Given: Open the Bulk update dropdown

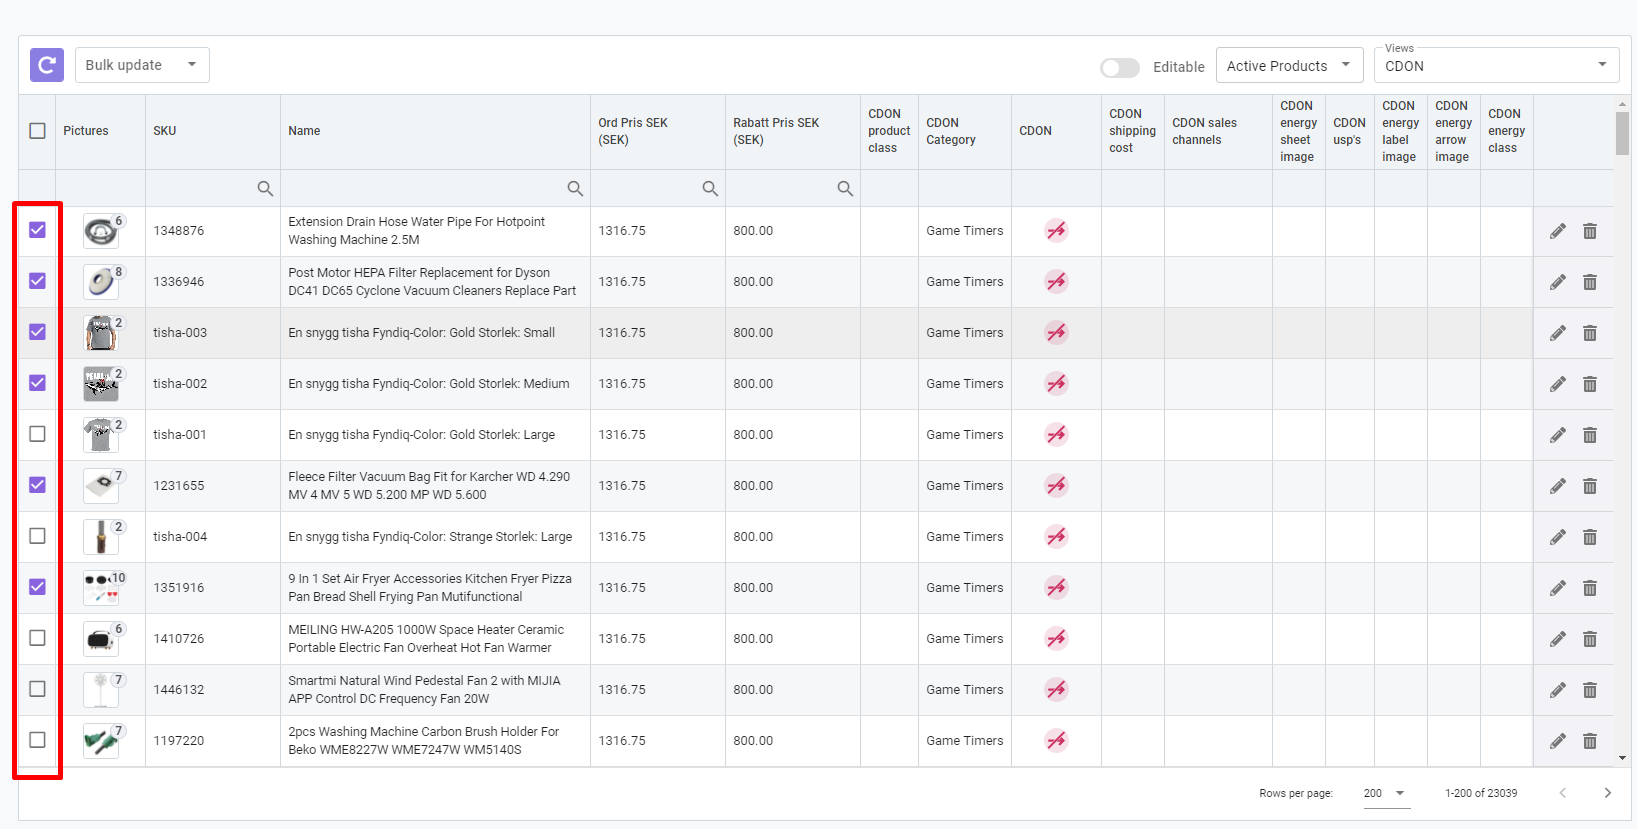Looking at the screenshot, I should click(x=142, y=65).
